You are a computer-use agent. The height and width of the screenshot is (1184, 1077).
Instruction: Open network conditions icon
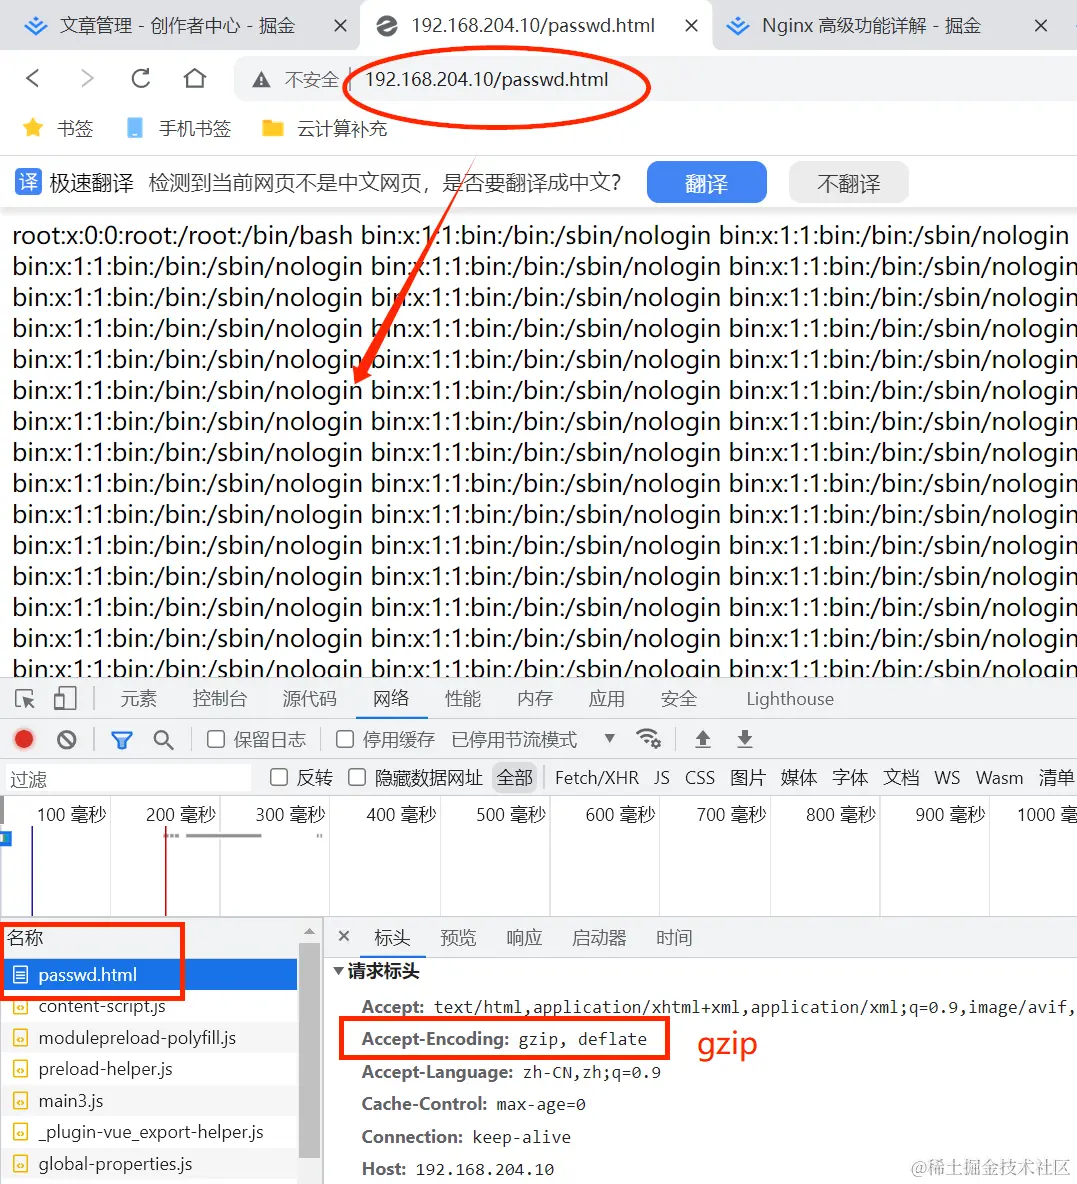coord(649,739)
